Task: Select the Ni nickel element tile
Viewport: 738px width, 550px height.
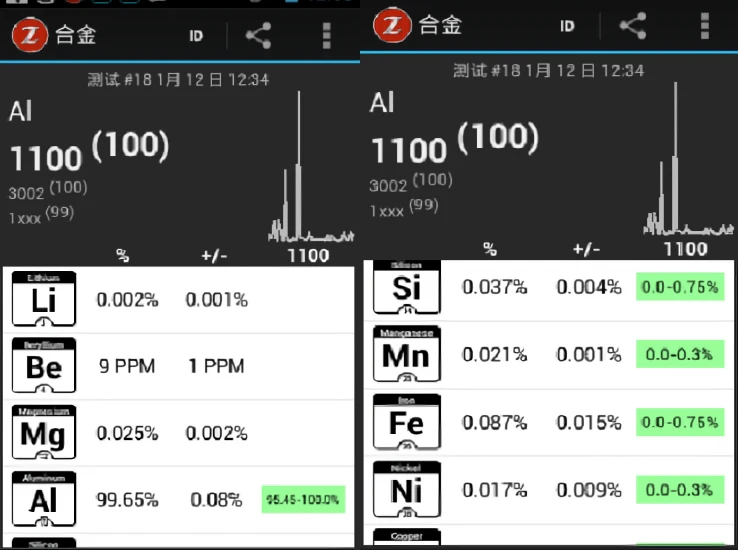Action: (x=407, y=490)
